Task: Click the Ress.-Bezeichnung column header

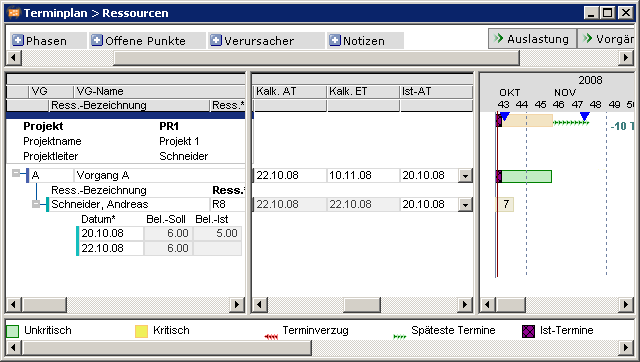Action: pyautogui.click(x=129, y=105)
